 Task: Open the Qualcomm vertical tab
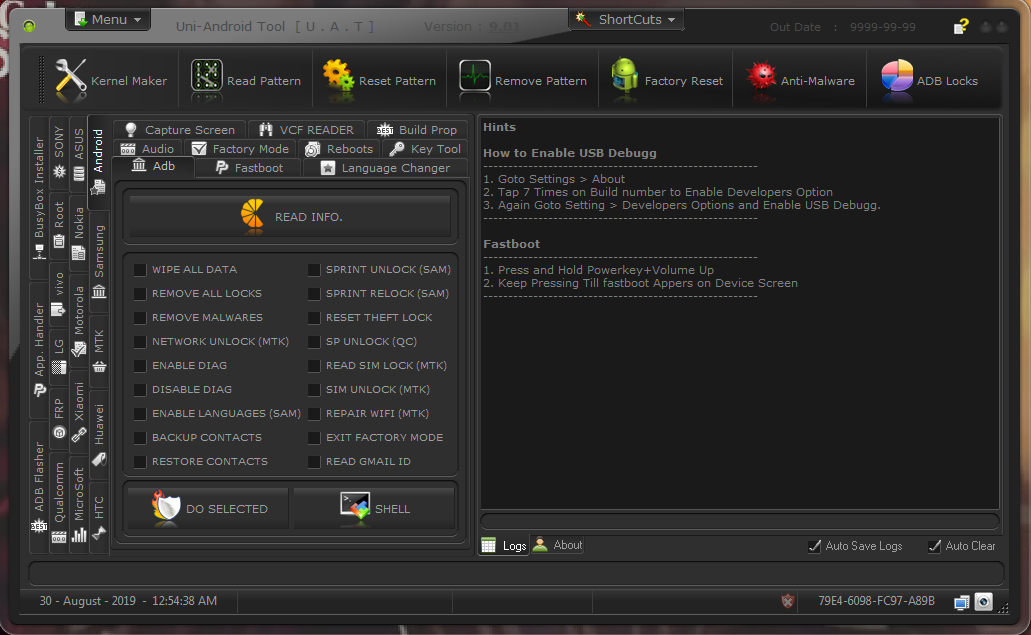tap(59, 503)
